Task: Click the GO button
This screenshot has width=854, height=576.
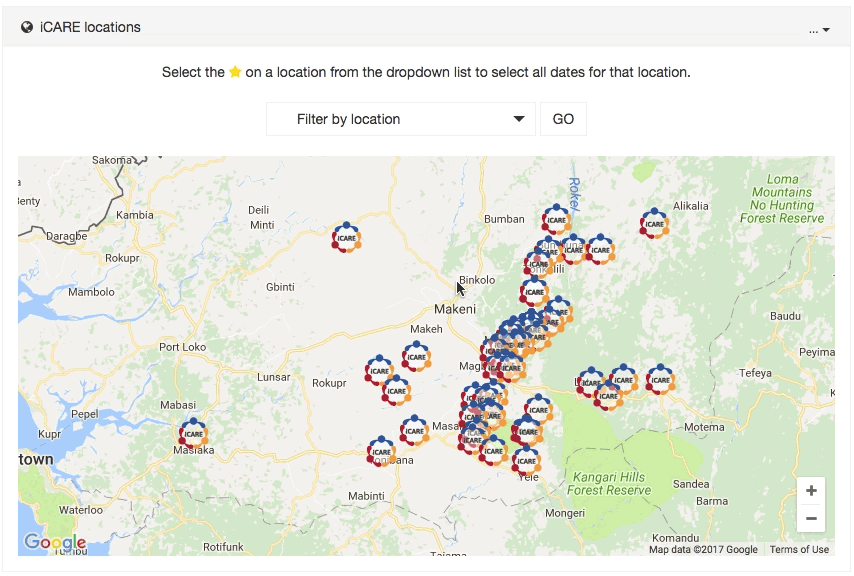Action: (x=563, y=119)
